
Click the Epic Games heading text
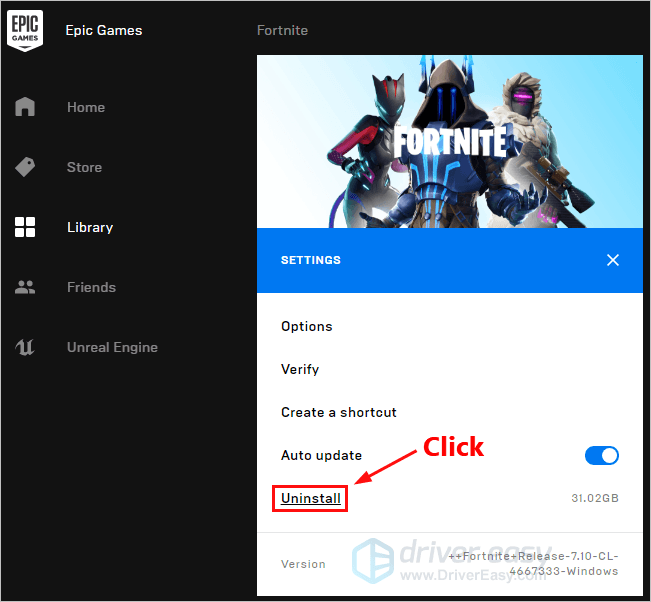point(104,30)
